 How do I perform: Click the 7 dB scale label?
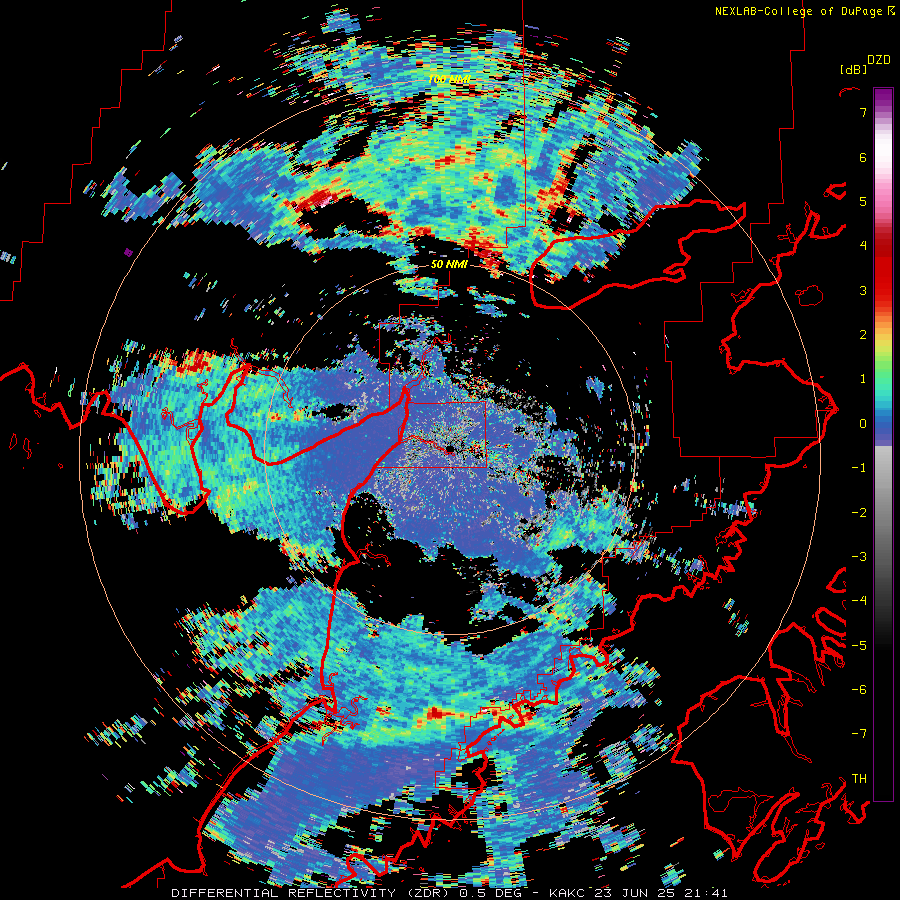coord(863,112)
